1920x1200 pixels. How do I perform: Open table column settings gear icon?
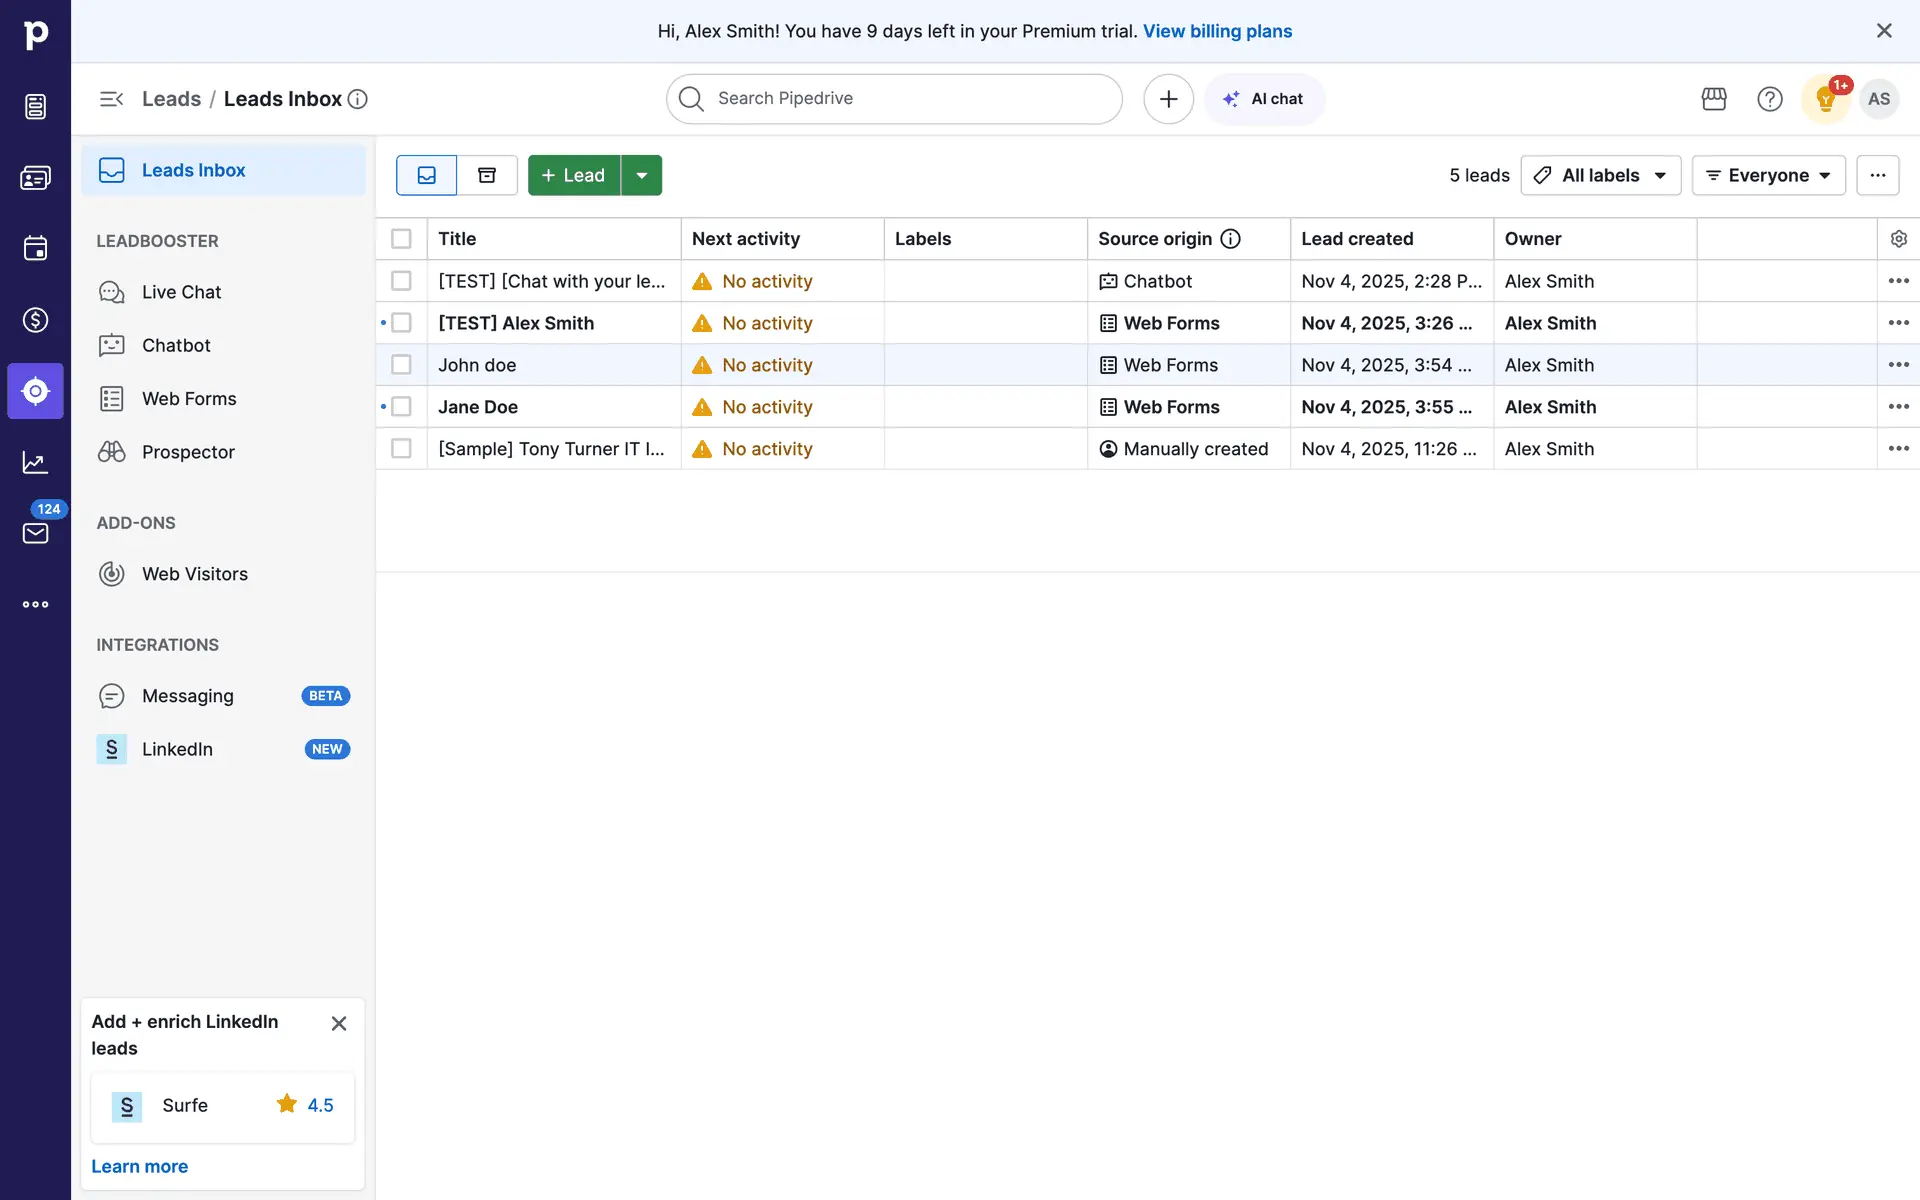click(x=1898, y=239)
